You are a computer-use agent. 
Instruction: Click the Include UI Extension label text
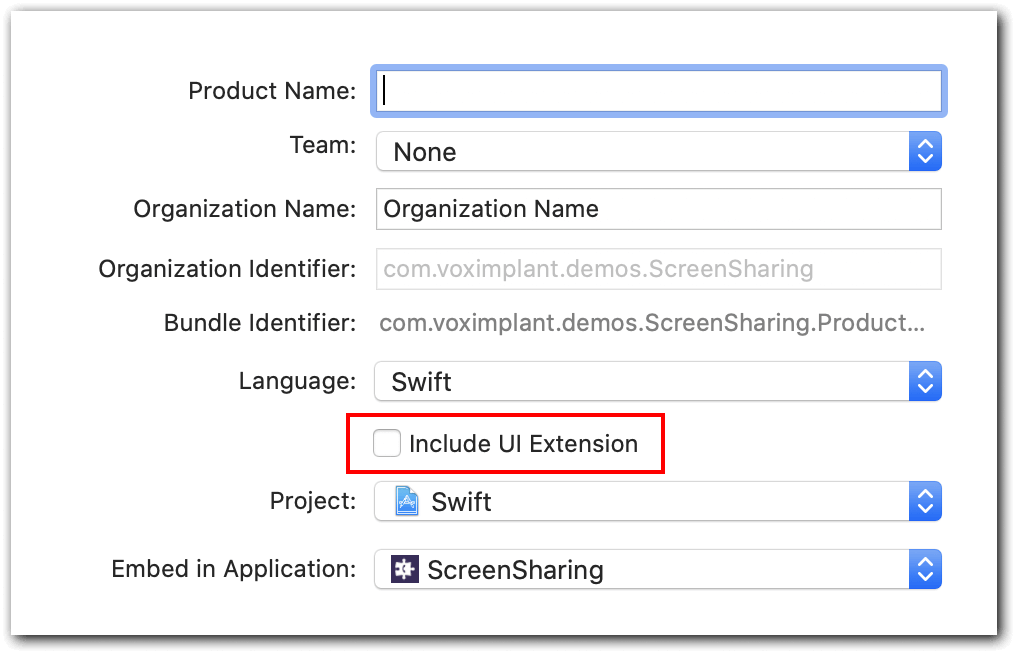click(524, 444)
